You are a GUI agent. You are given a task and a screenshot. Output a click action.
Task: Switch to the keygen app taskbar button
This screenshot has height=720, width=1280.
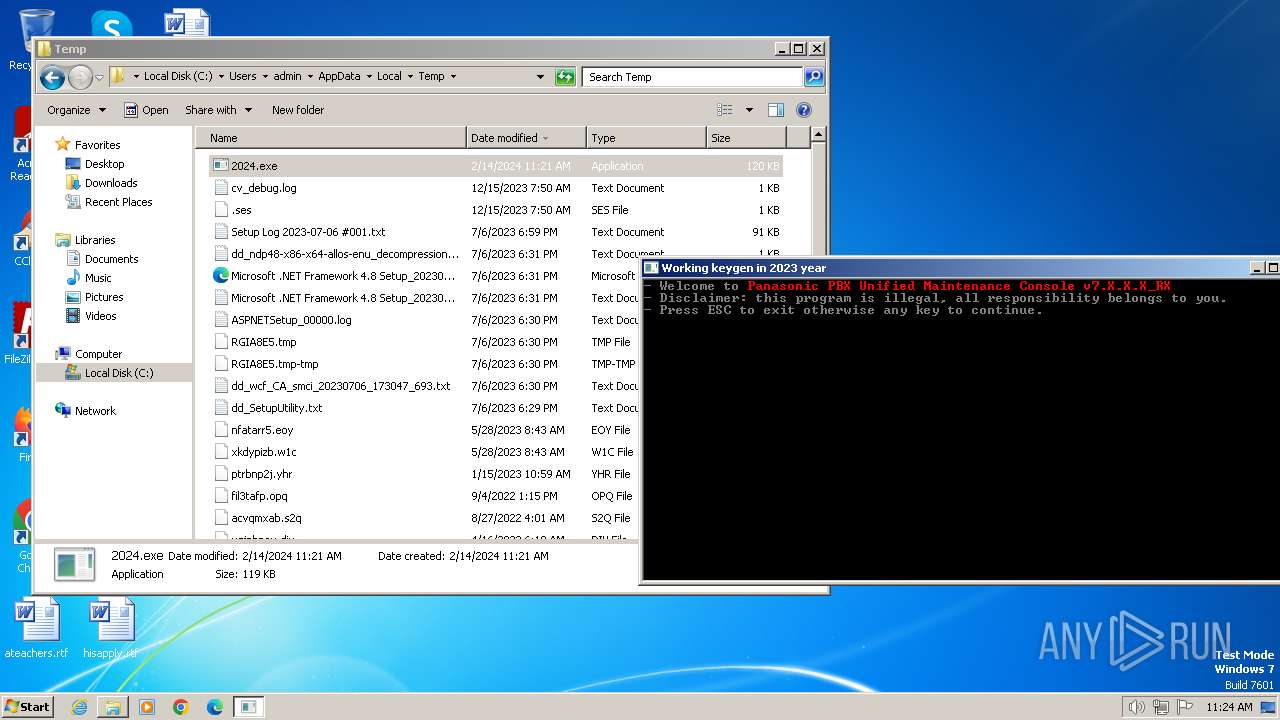(249, 707)
